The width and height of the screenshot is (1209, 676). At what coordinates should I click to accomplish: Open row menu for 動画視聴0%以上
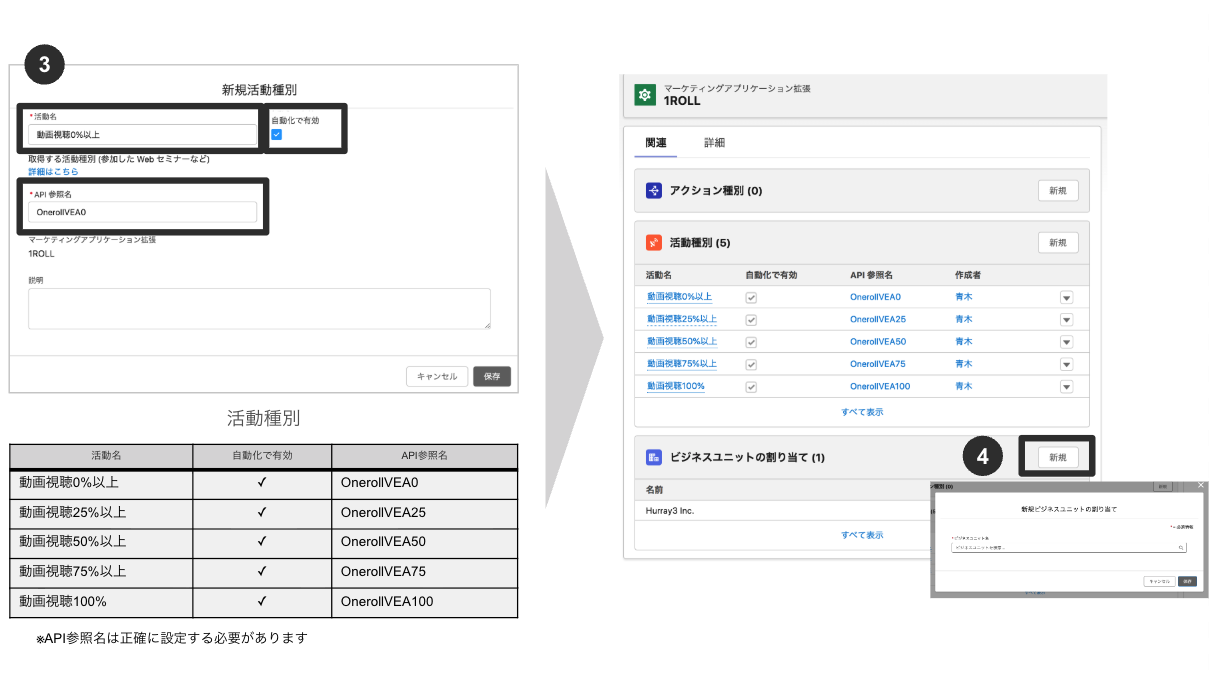1066,298
